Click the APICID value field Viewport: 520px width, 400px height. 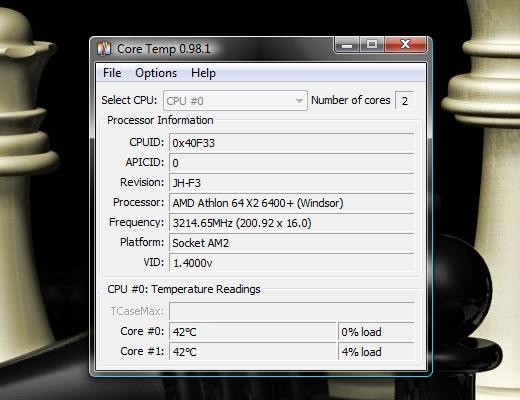tap(292, 163)
